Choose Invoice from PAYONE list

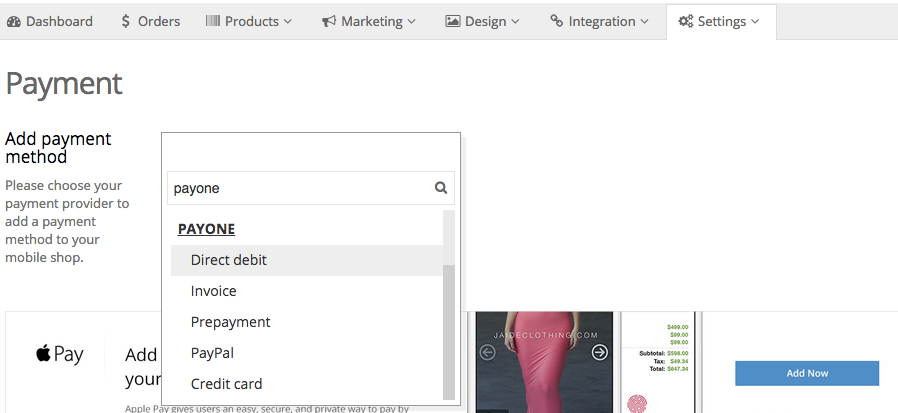[214, 291]
